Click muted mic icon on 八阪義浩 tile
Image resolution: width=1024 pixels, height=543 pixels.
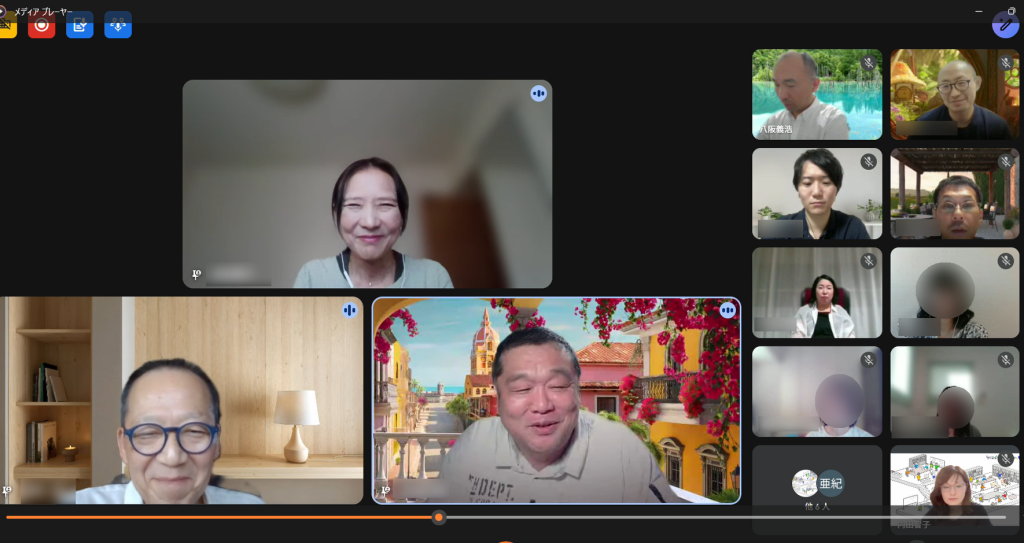[868, 63]
